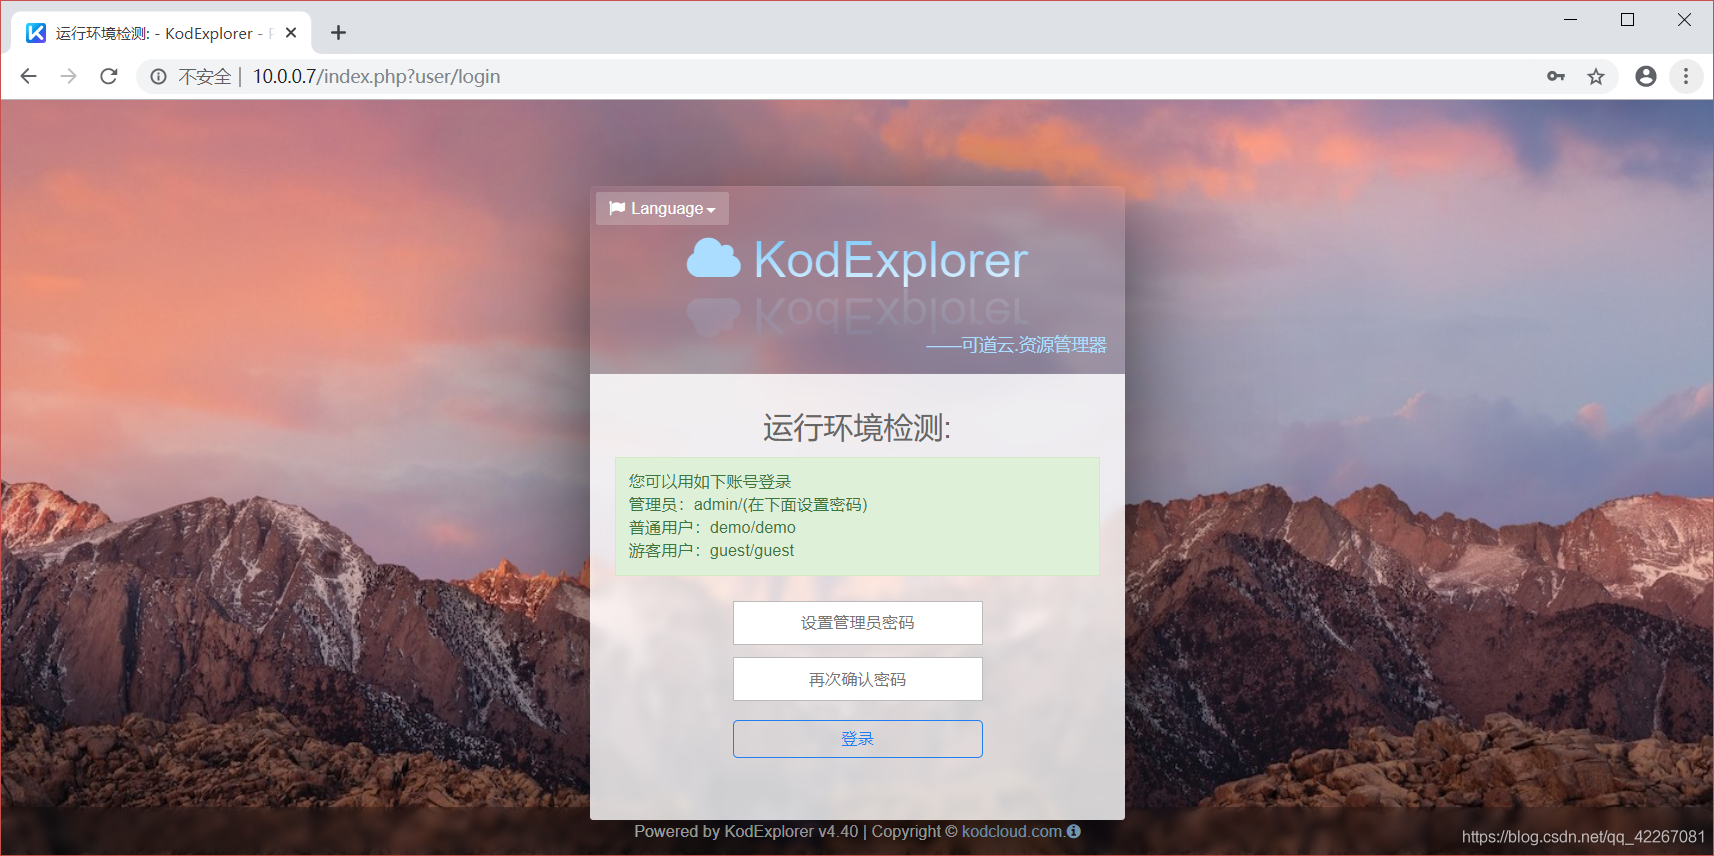Go back to the previous page
This screenshot has width=1714, height=856.
(28, 76)
